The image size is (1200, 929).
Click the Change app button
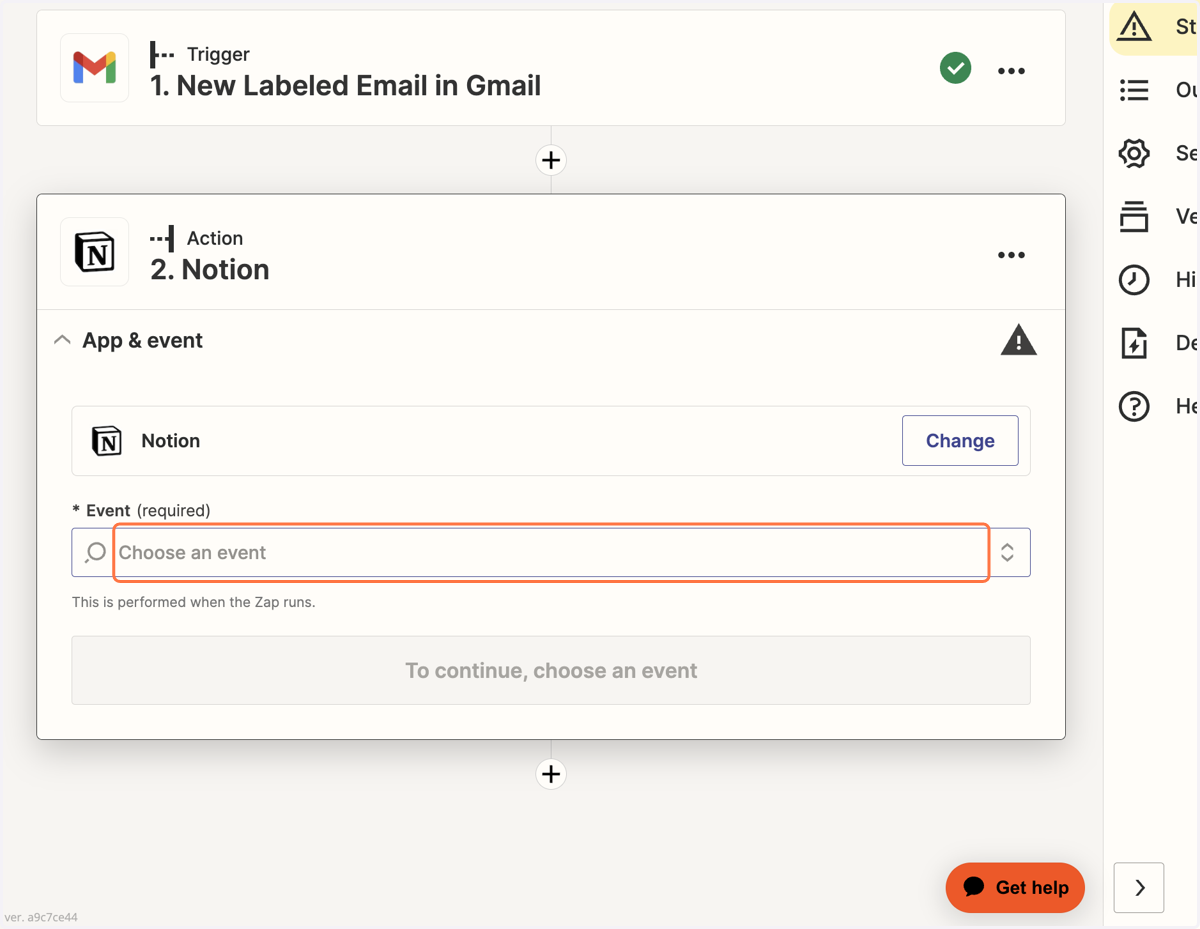click(960, 441)
